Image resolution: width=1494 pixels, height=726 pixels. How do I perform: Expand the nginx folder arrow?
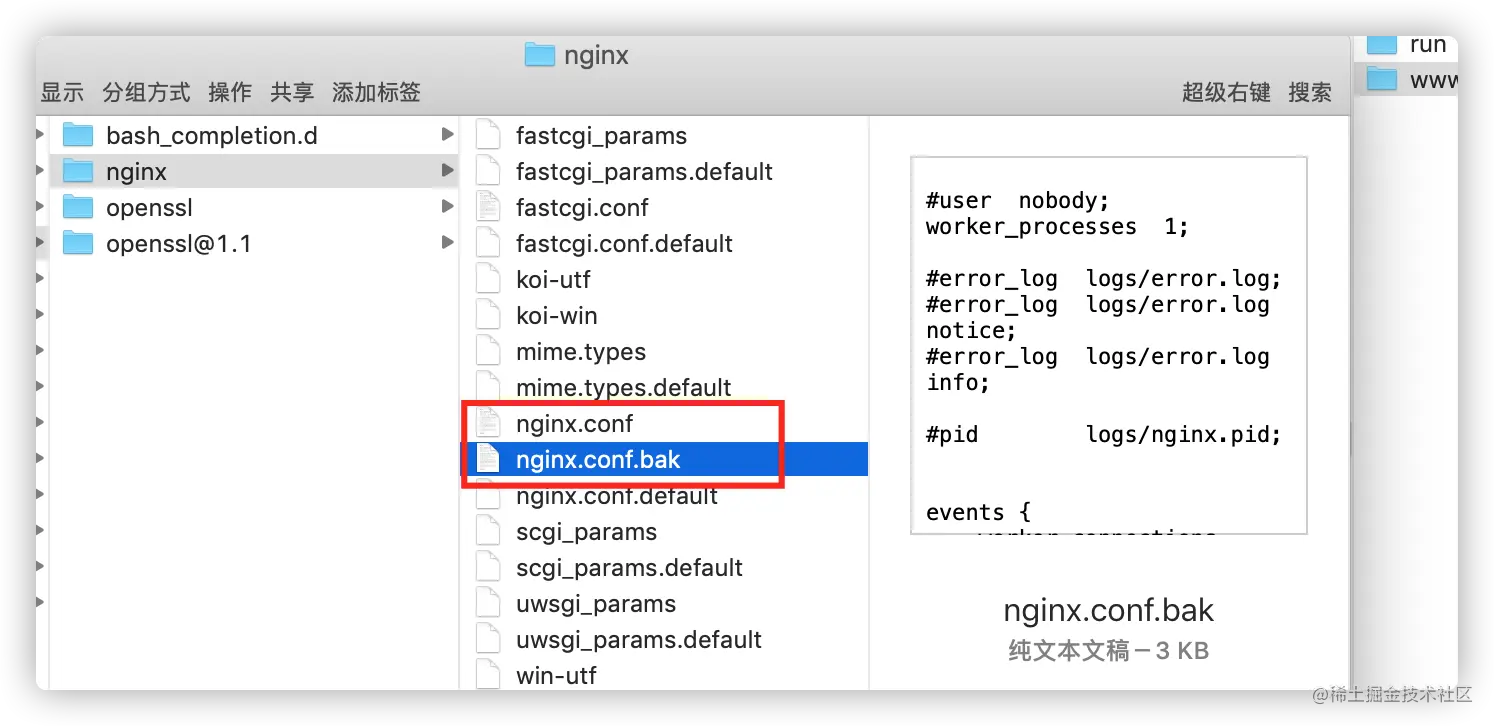click(447, 171)
